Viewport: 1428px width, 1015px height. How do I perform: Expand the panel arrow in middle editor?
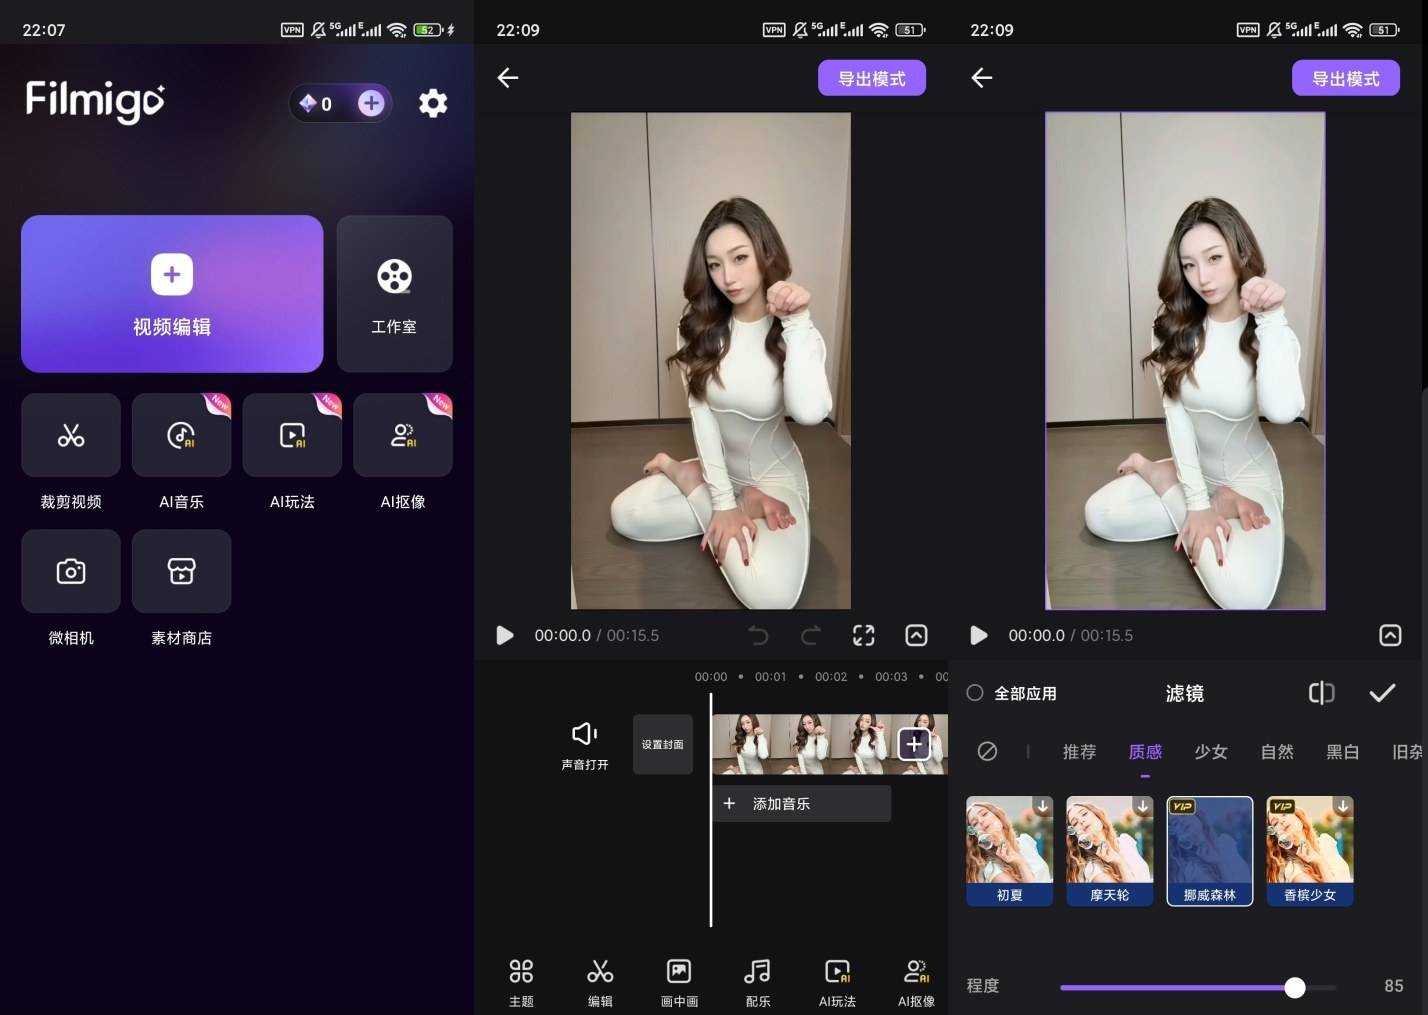coord(916,636)
